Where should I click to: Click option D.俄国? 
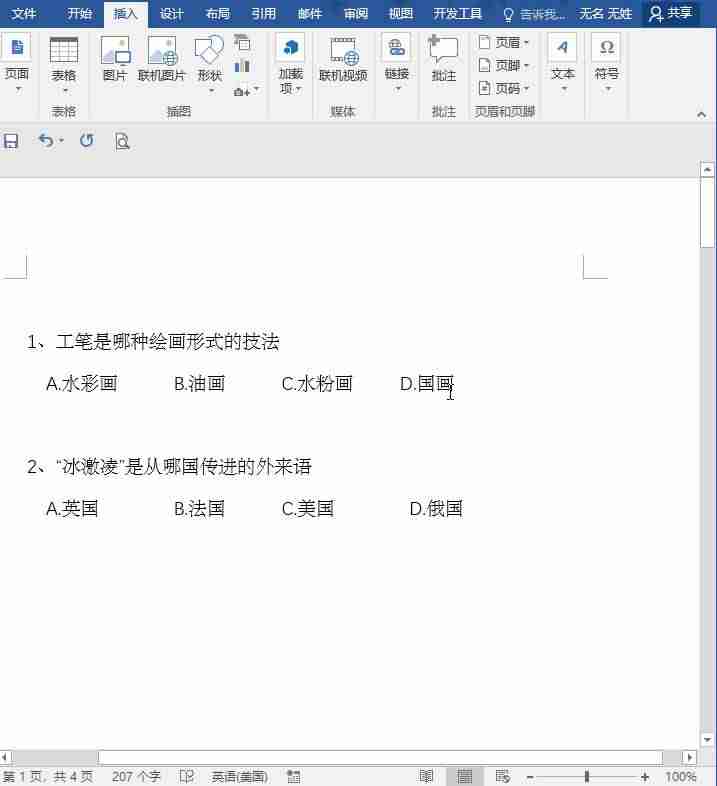436,508
